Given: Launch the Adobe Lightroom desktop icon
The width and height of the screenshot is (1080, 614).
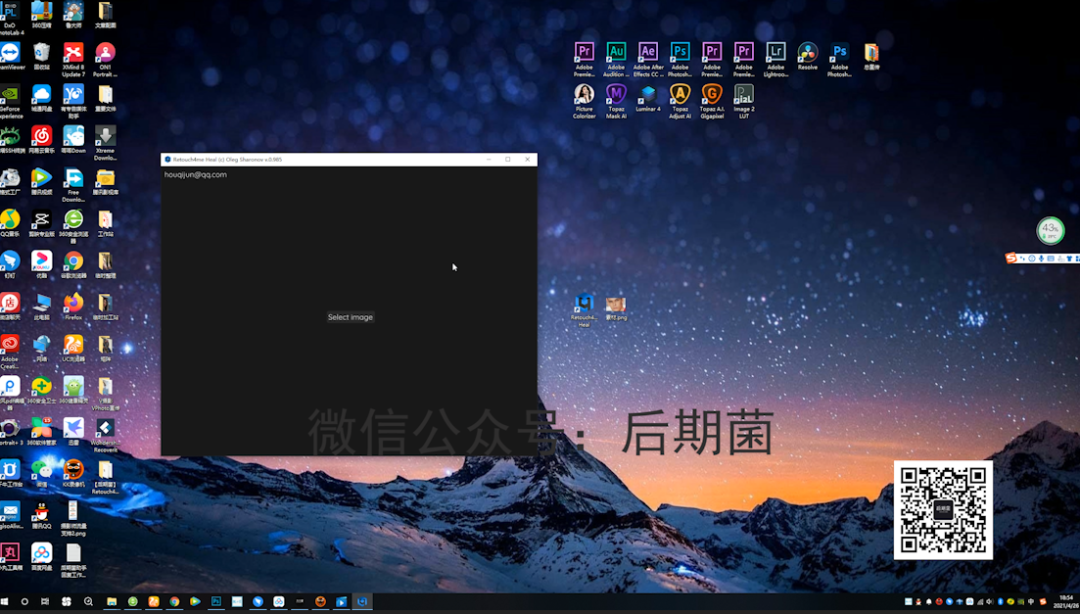Looking at the screenshot, I should pos(776,52).
